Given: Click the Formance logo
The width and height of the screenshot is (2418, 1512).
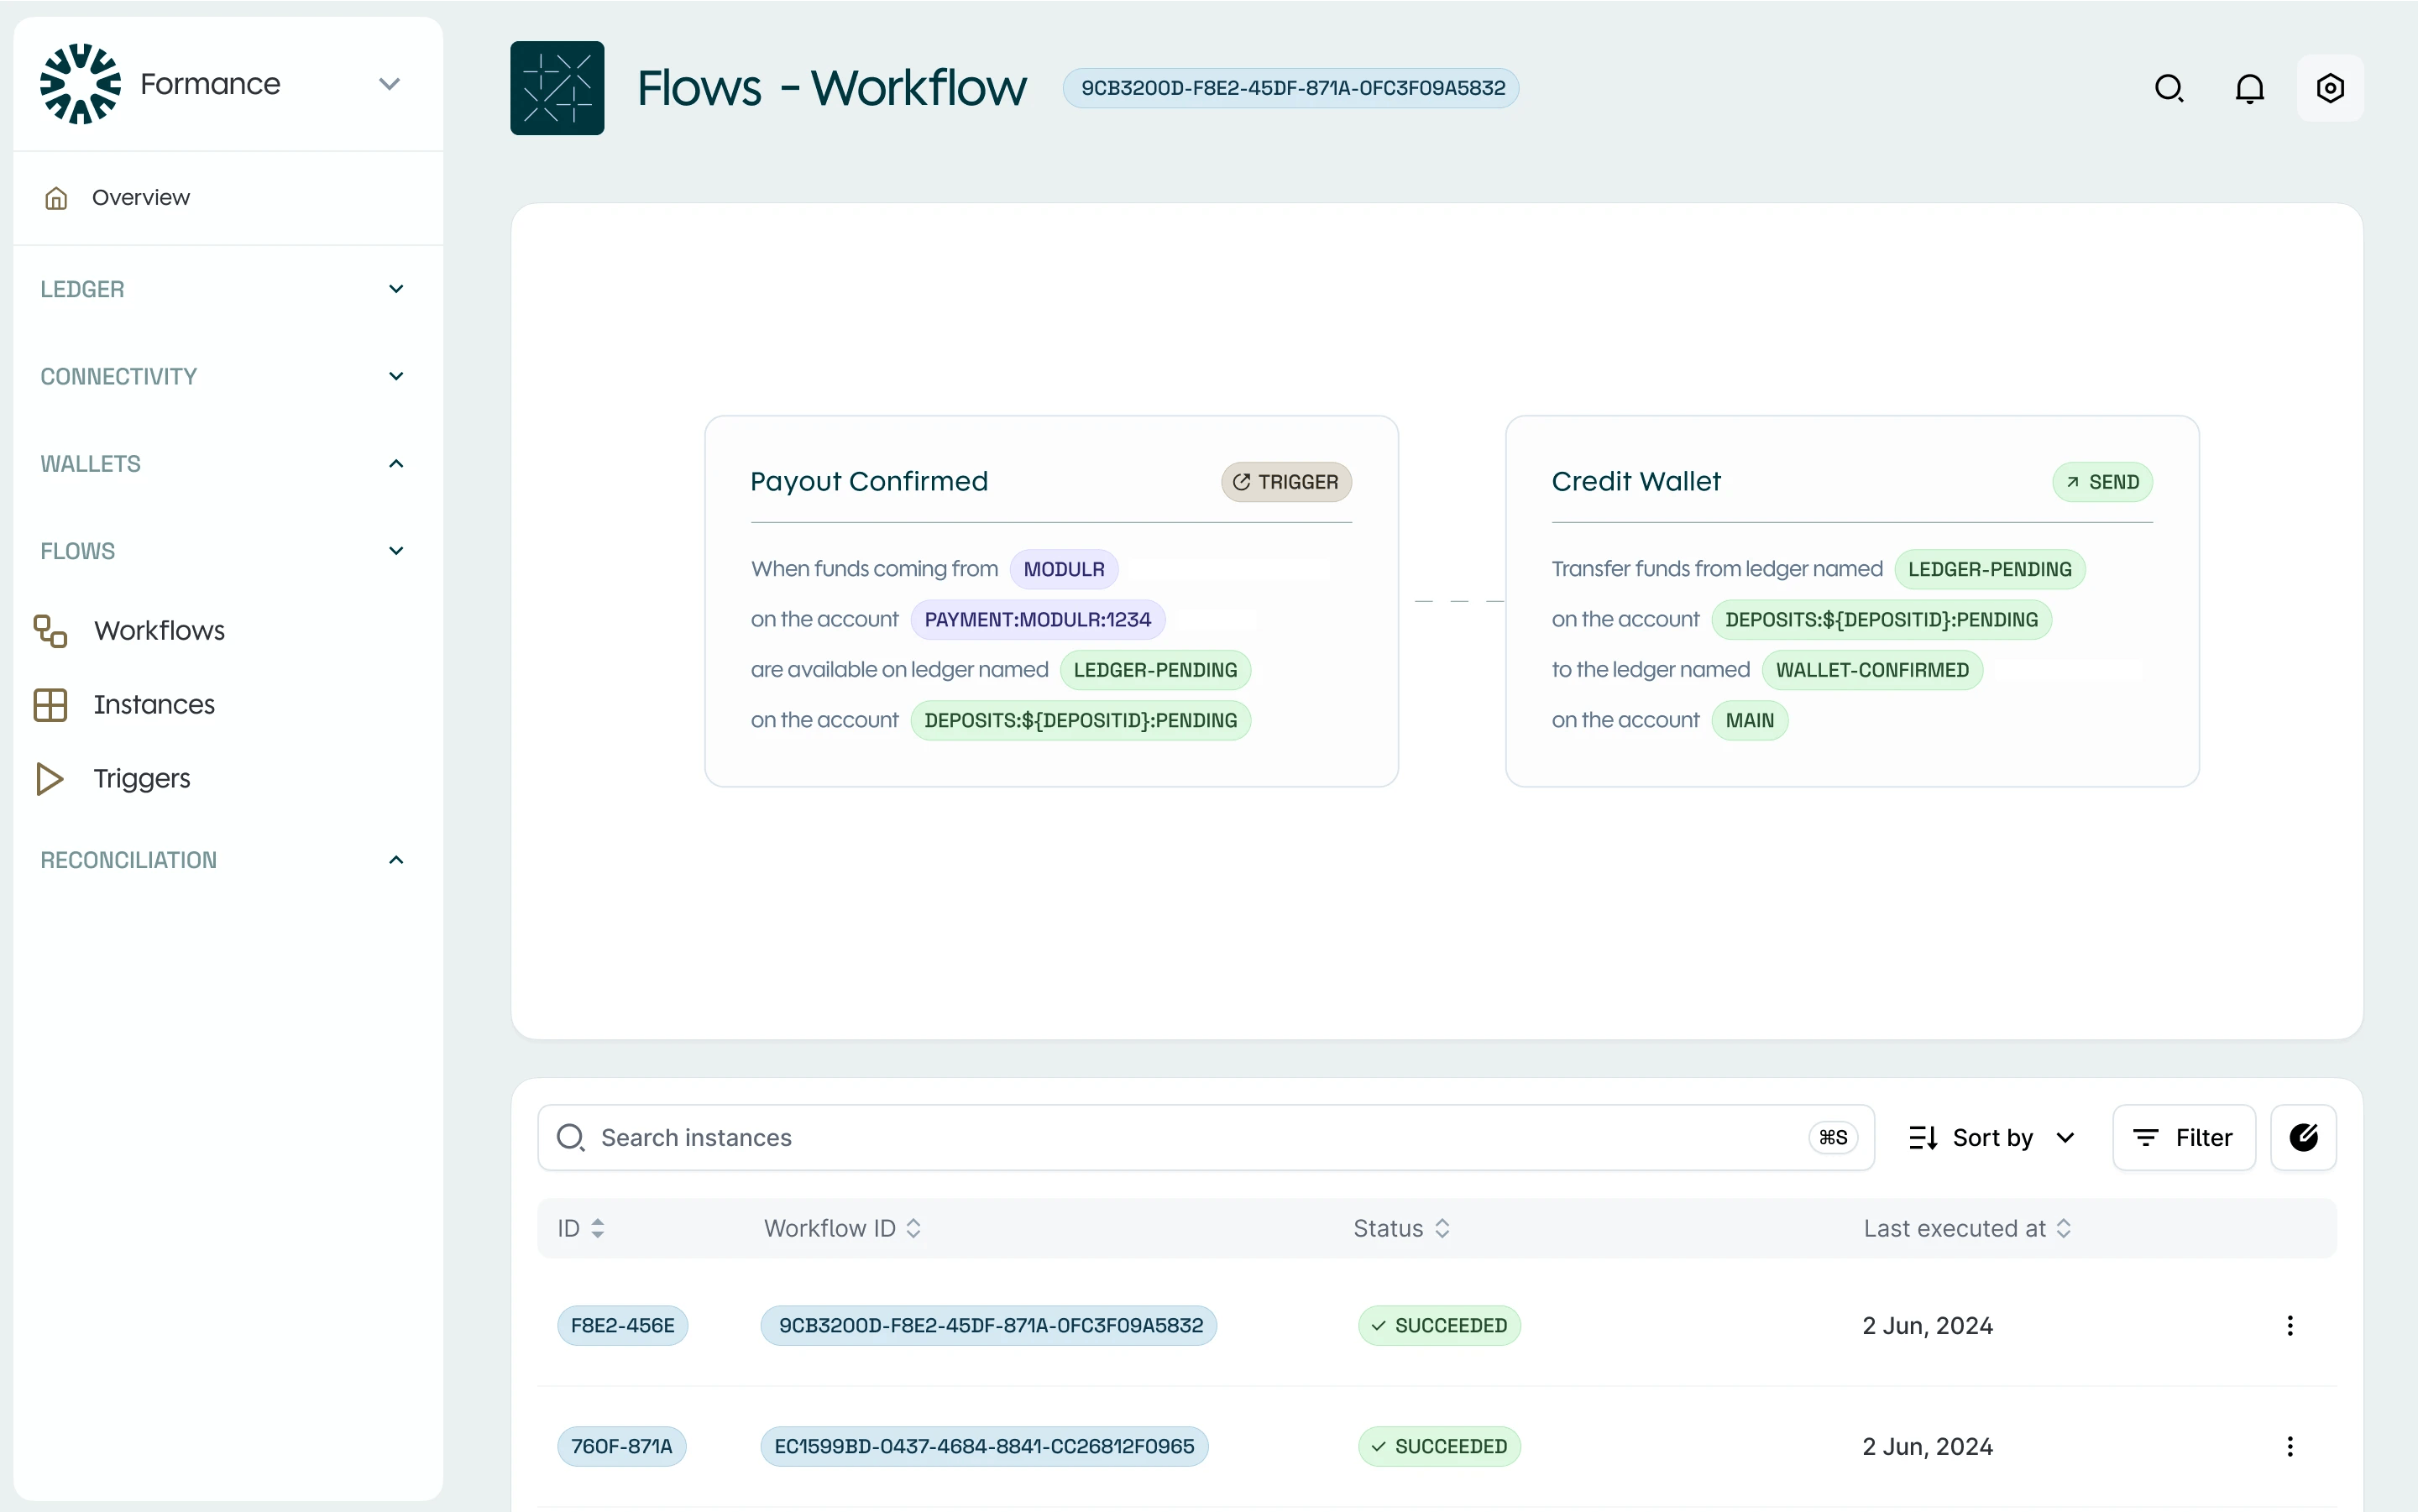Looking at the screenshot, I should [x=80, y=83].
